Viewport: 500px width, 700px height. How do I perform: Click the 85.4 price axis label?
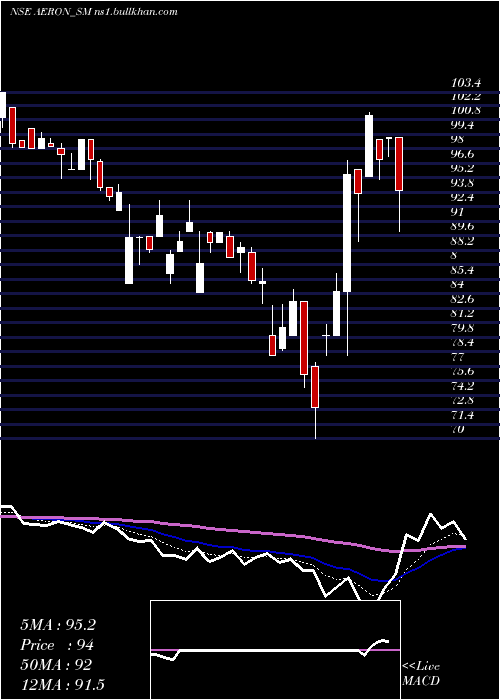[x=463, y=270]
